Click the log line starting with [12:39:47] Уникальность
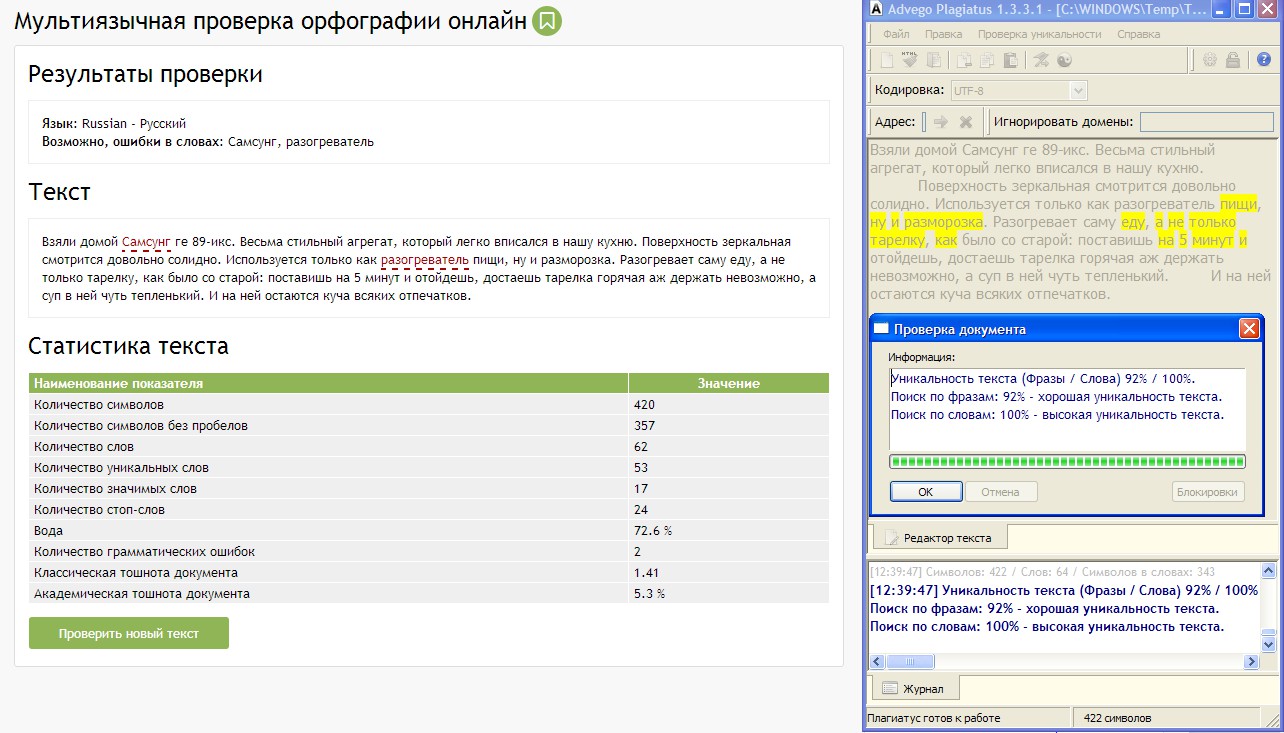This screenshot has width=1284, height=733. click(1064, 591)
